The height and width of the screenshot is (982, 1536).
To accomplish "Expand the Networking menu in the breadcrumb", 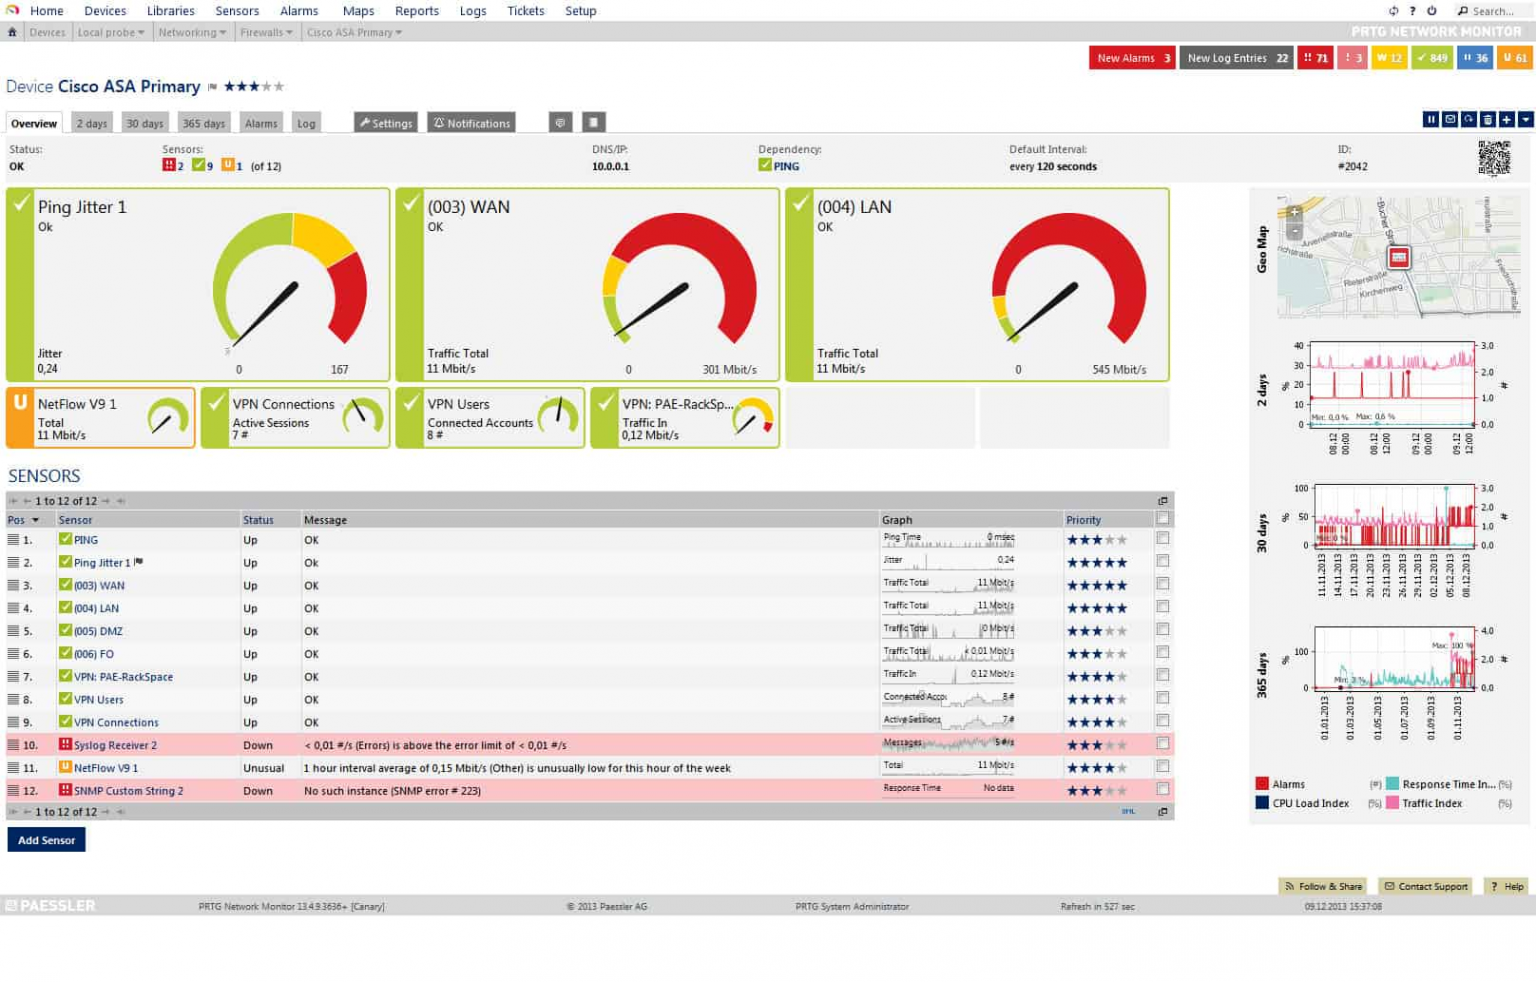I will click(192, 32).
